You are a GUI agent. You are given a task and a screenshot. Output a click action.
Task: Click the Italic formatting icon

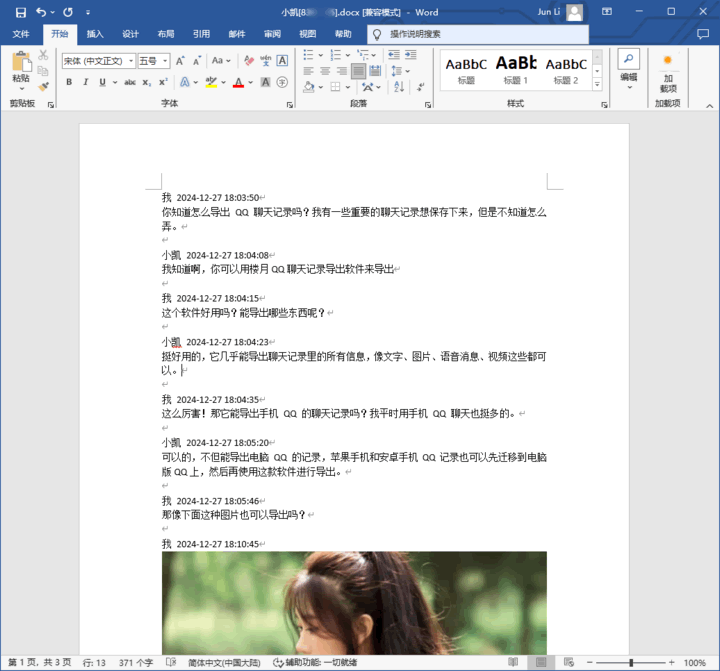pos(86,82)
